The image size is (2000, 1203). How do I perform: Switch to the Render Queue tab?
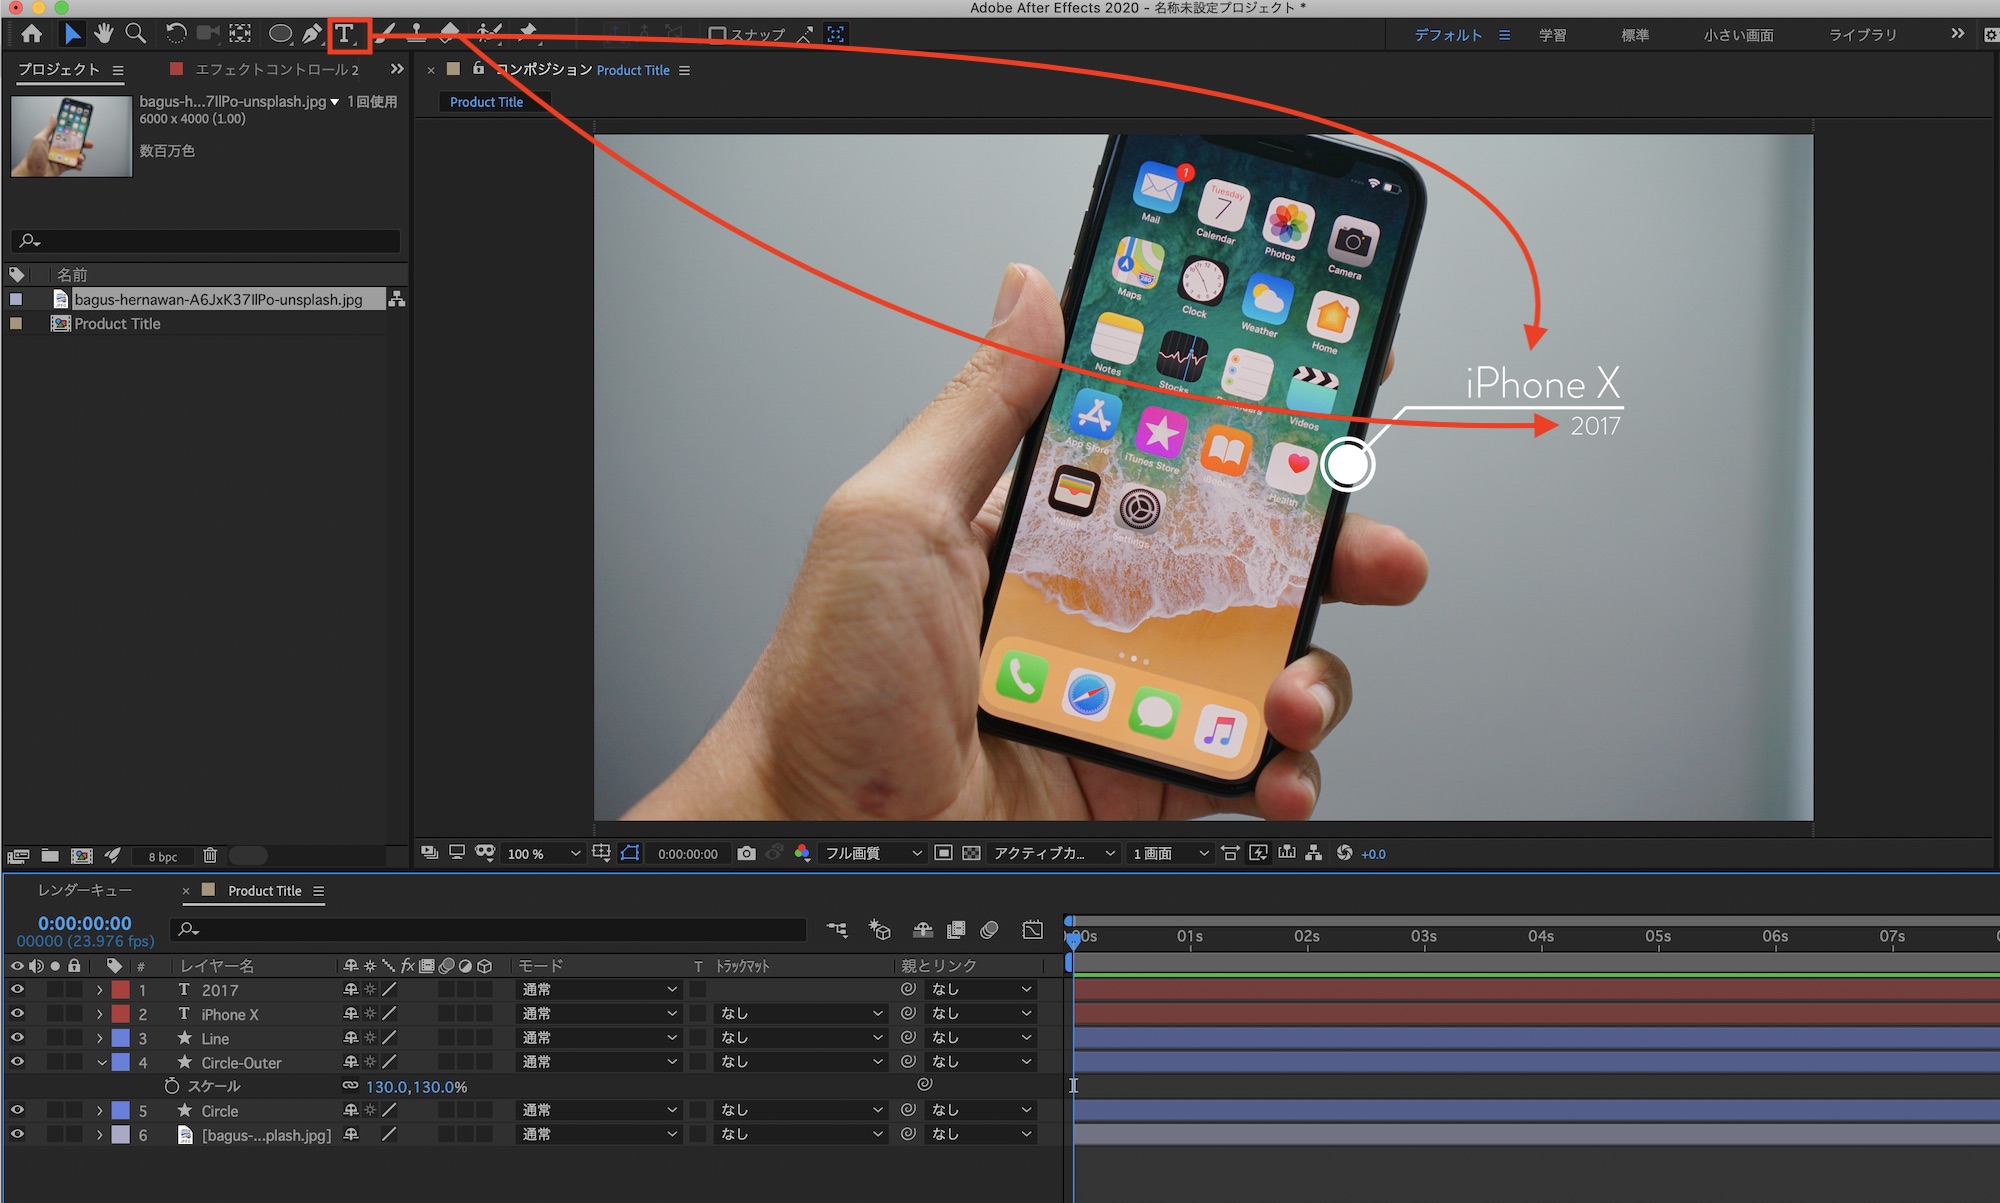click(85, 890)
